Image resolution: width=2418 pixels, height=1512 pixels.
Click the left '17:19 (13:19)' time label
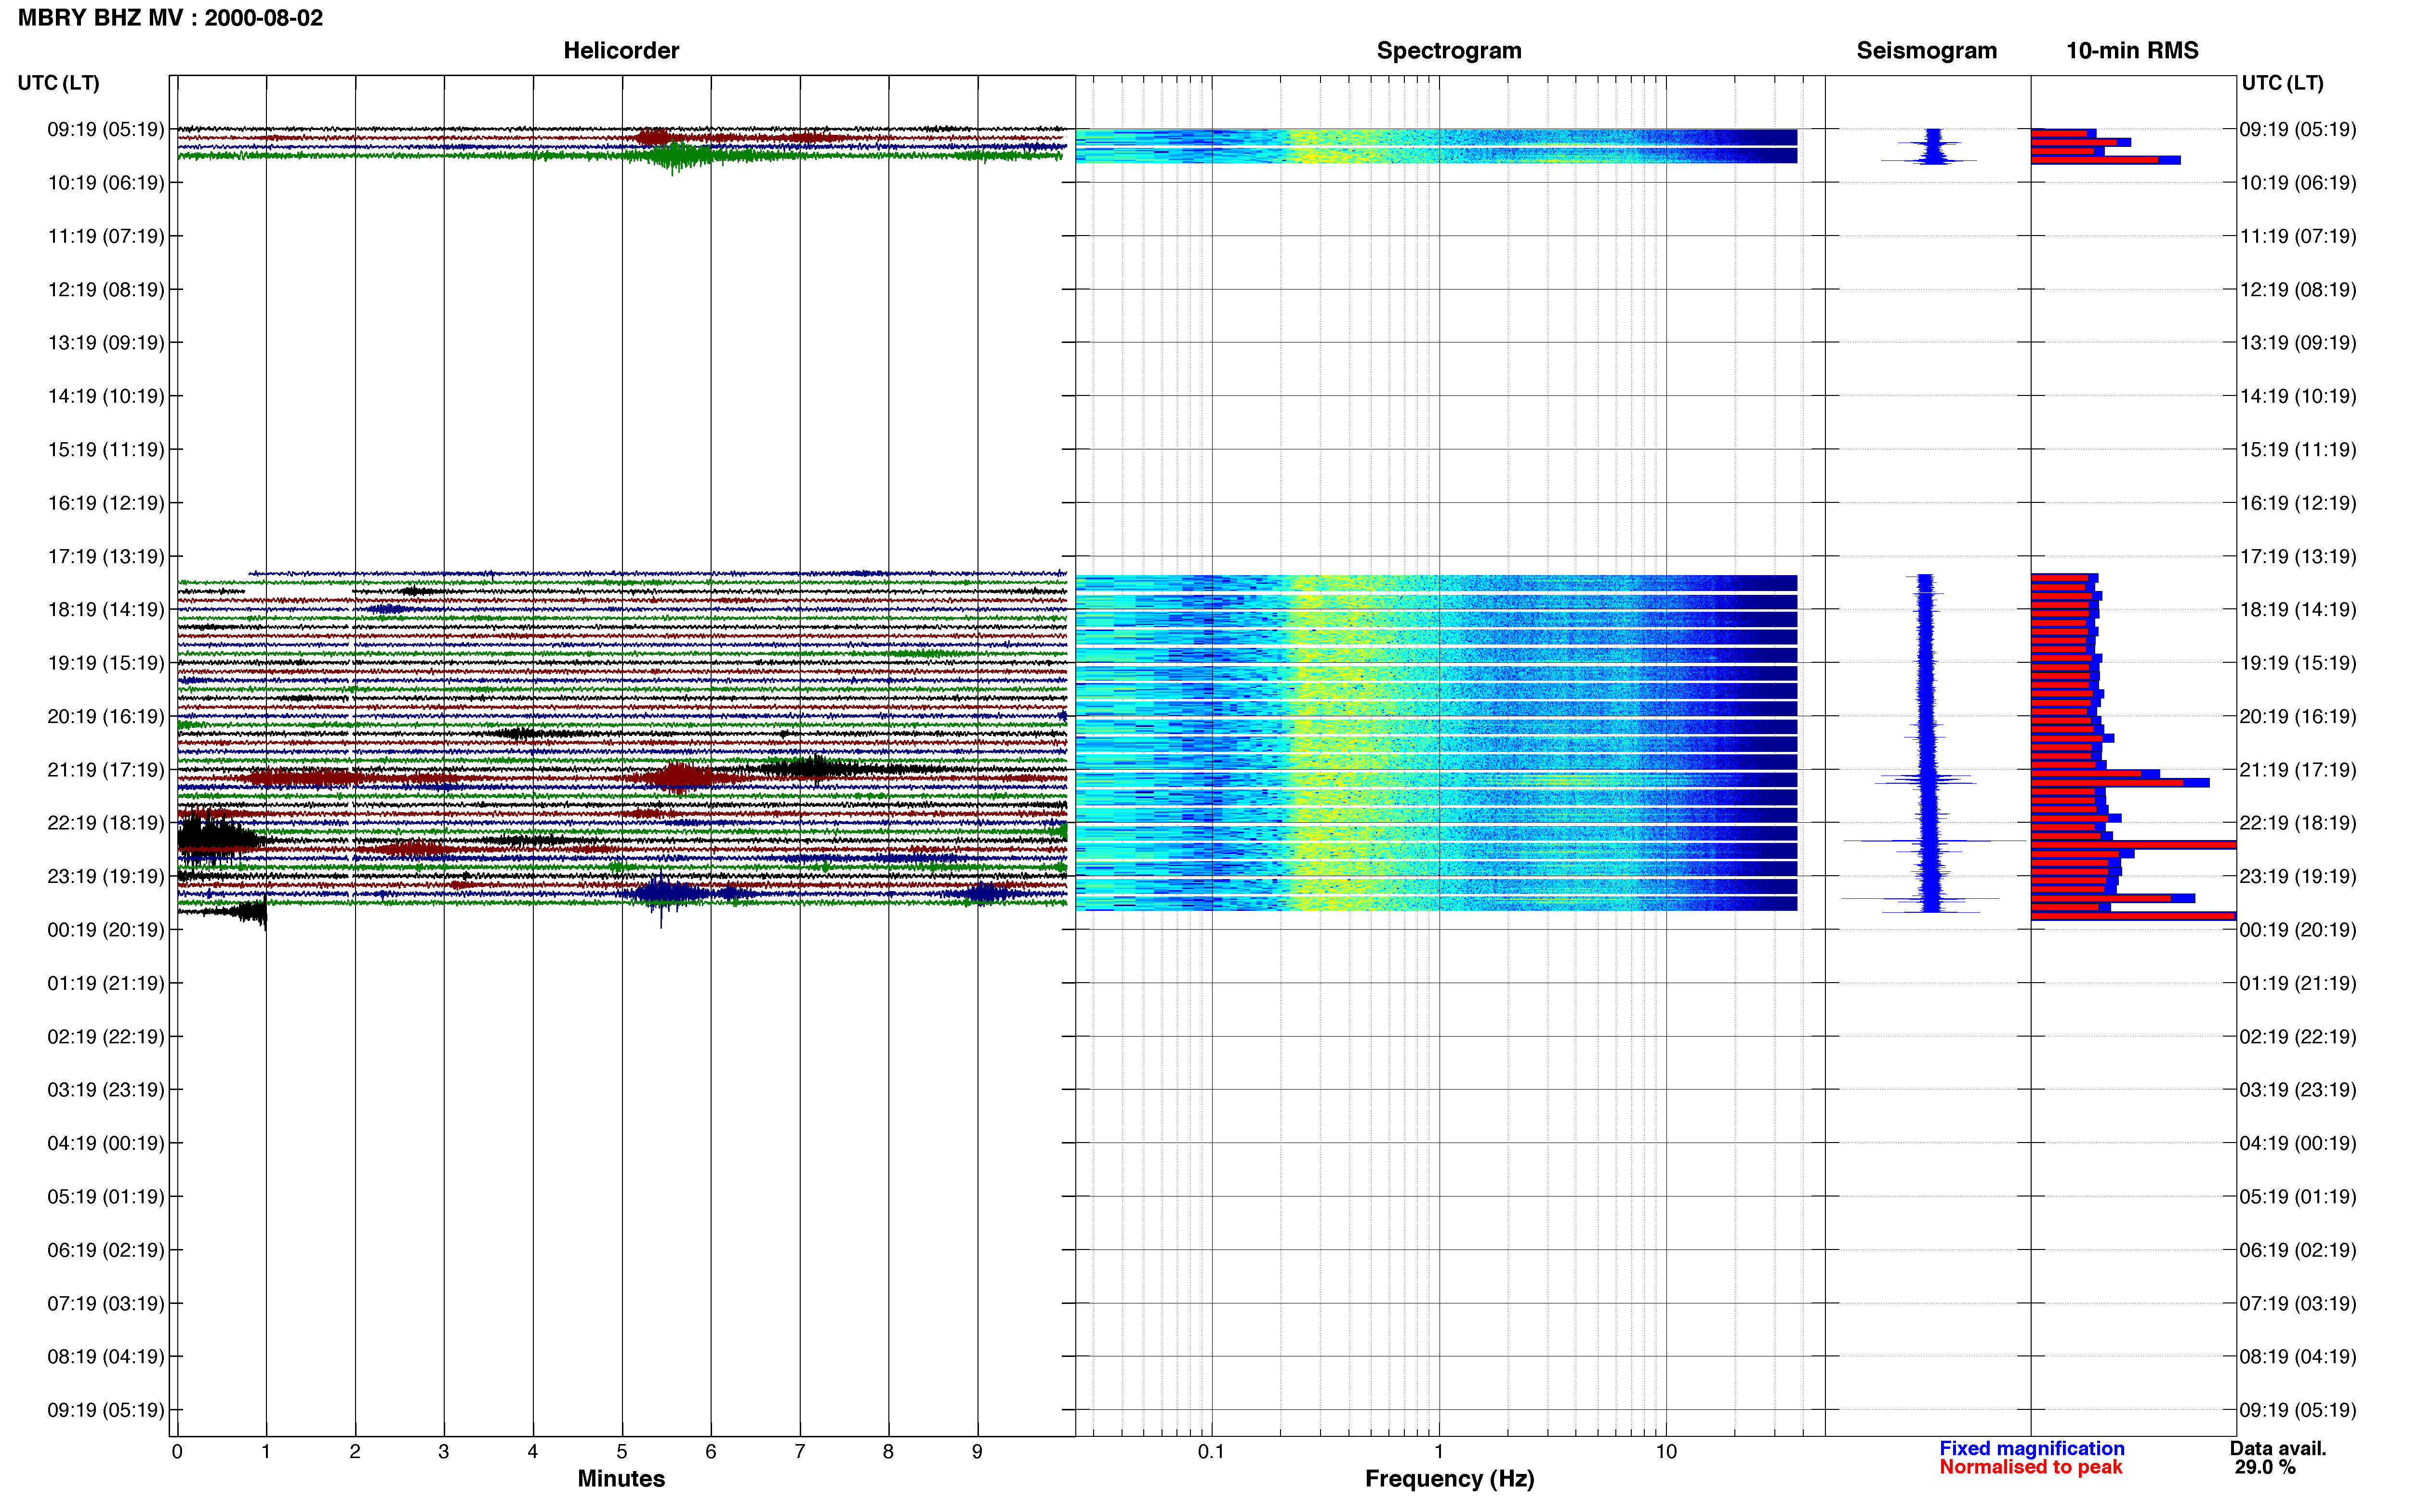[106, 556]
